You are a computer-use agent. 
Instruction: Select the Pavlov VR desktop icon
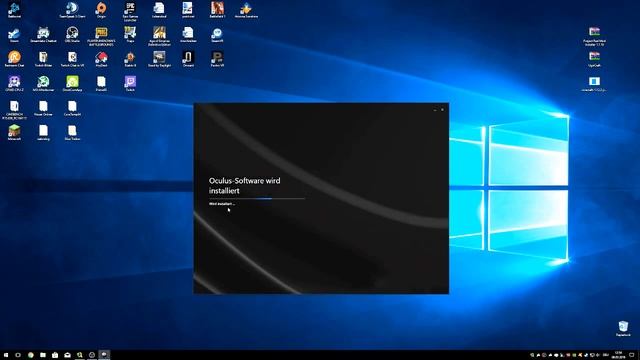click(217, 59)
